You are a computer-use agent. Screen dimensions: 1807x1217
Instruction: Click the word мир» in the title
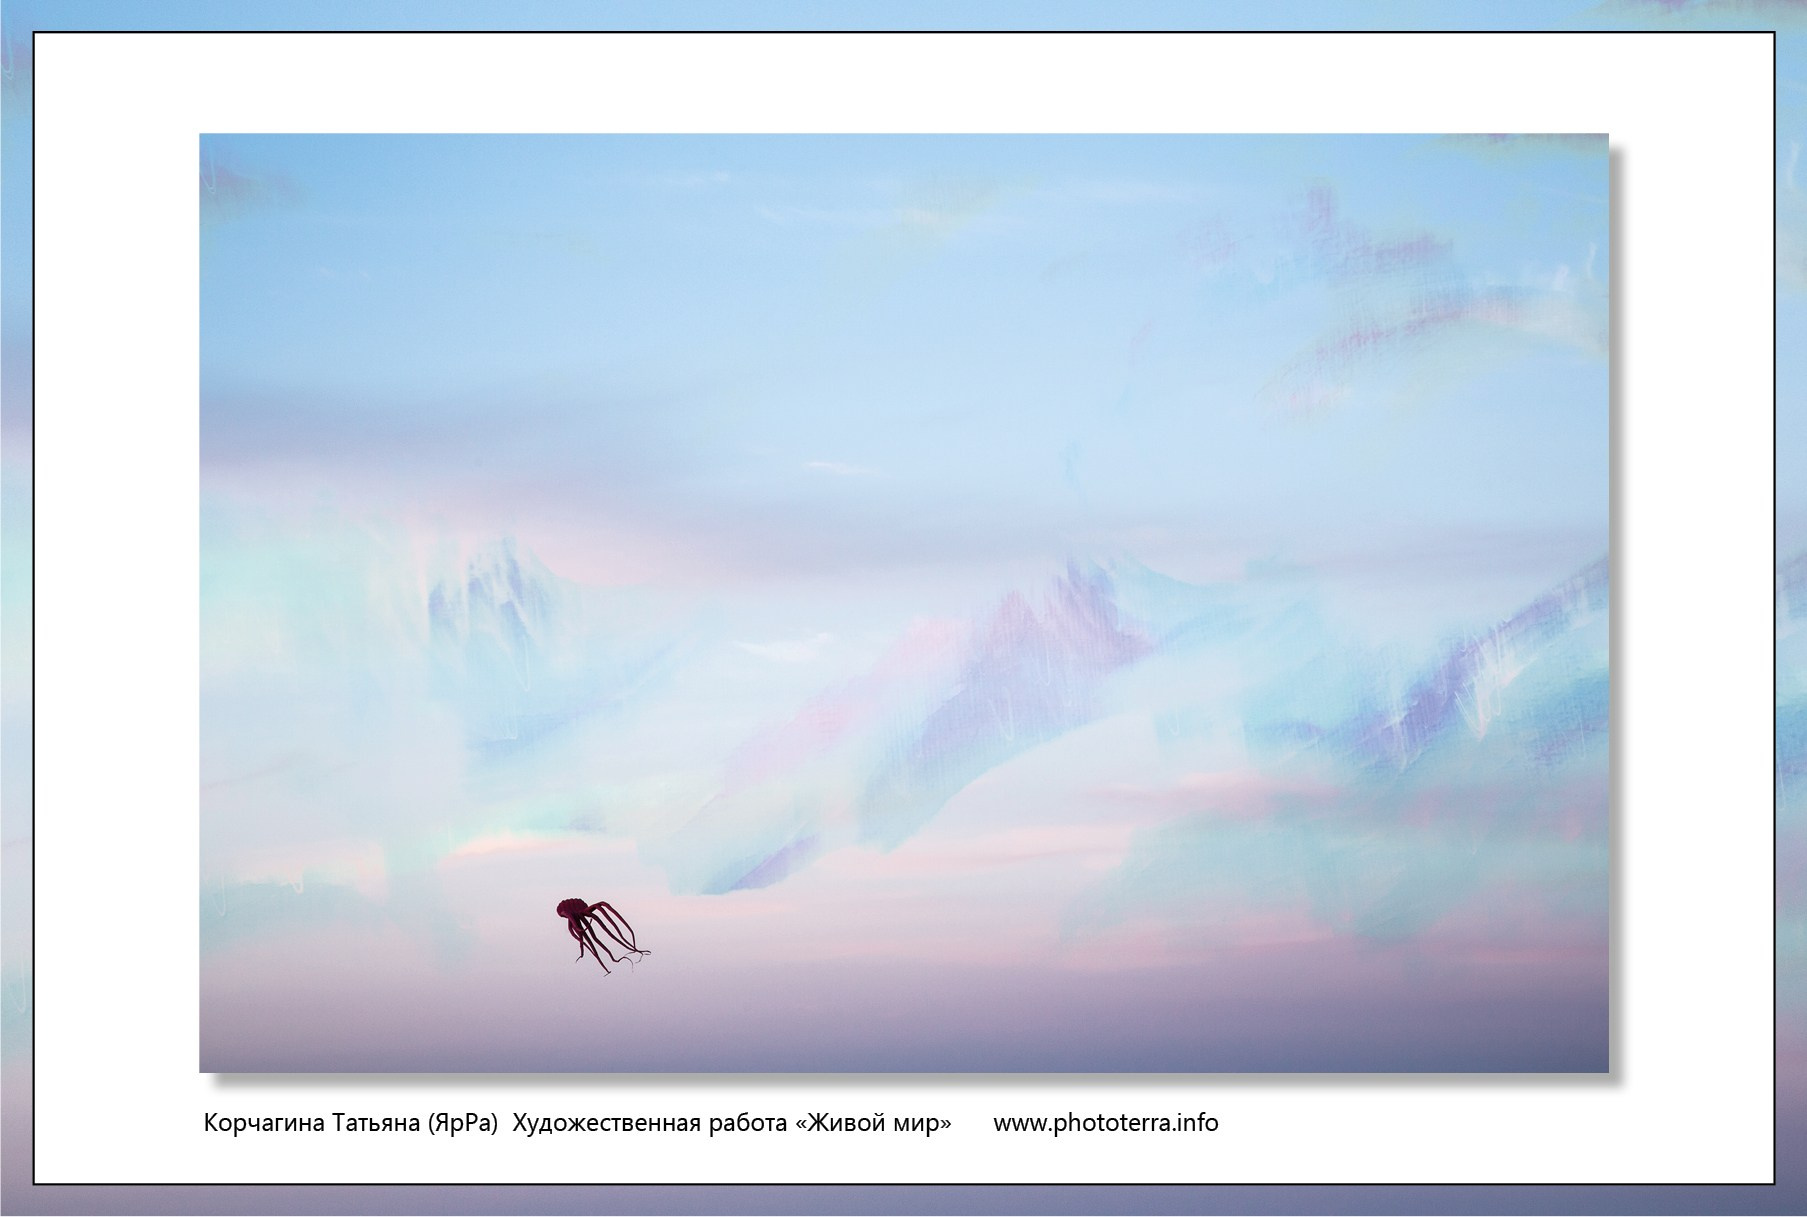click(x=926, y=1123)
